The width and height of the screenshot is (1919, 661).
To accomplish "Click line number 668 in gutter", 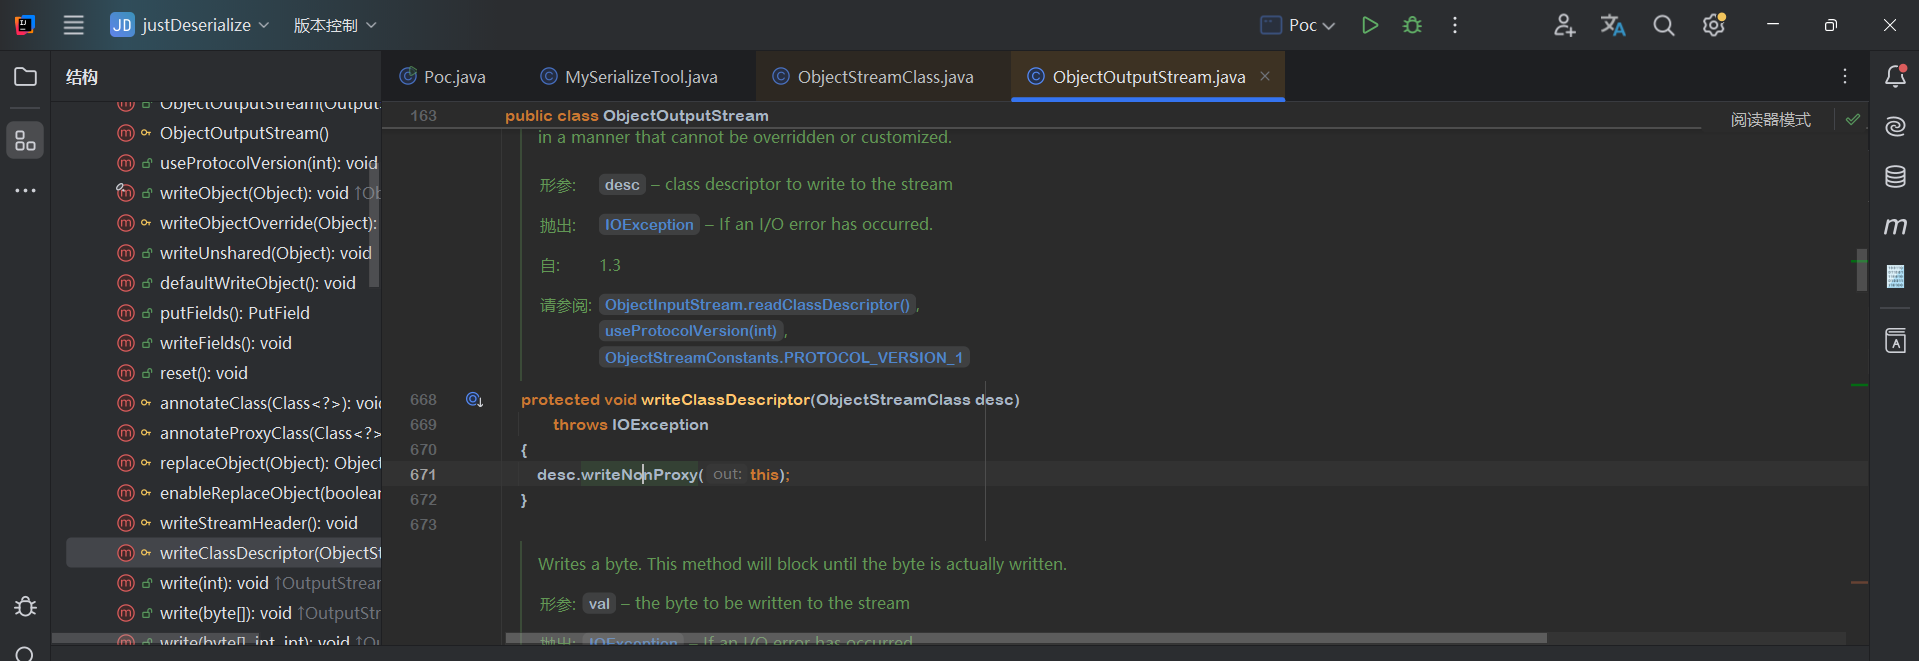I will (423, 399).
